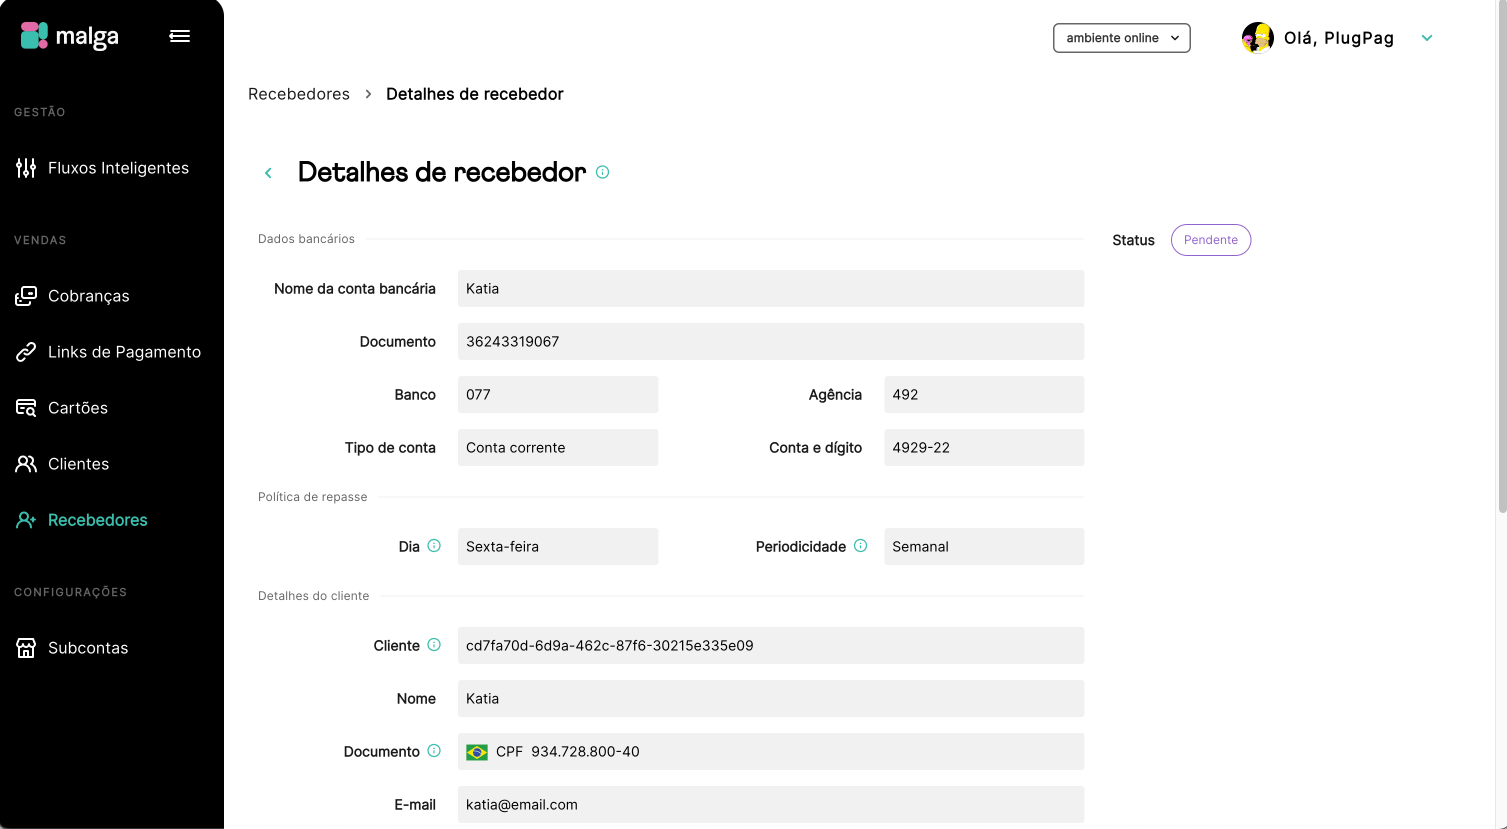The width and height of the screenshot is (1507, 829).
Task: Go back using the left arrow icon
Action: coord(268,173)
